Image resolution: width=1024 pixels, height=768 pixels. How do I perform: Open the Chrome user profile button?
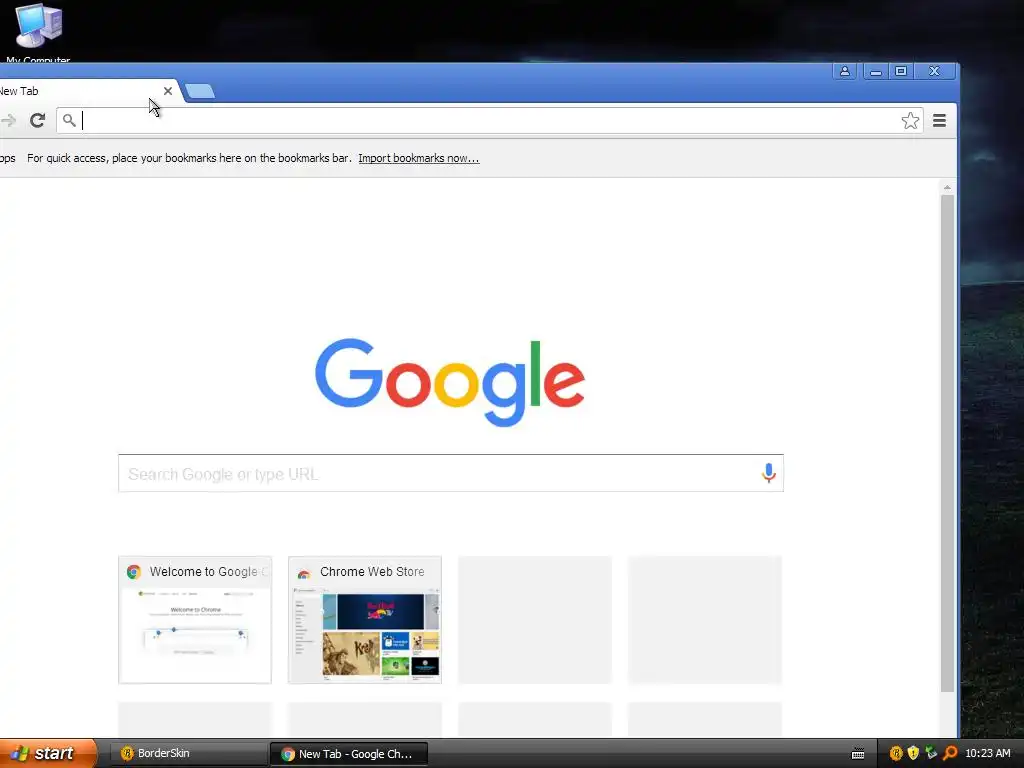(844, 71)
